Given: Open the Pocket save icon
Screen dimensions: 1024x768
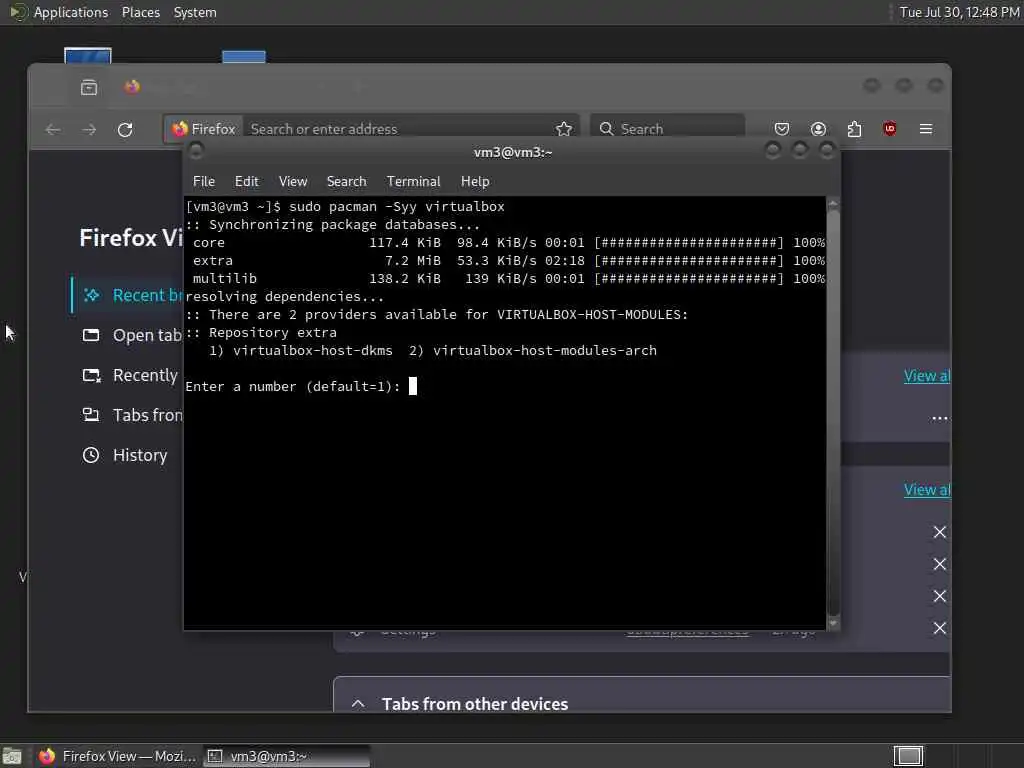Looking at the screenshot, I should 782,129.
